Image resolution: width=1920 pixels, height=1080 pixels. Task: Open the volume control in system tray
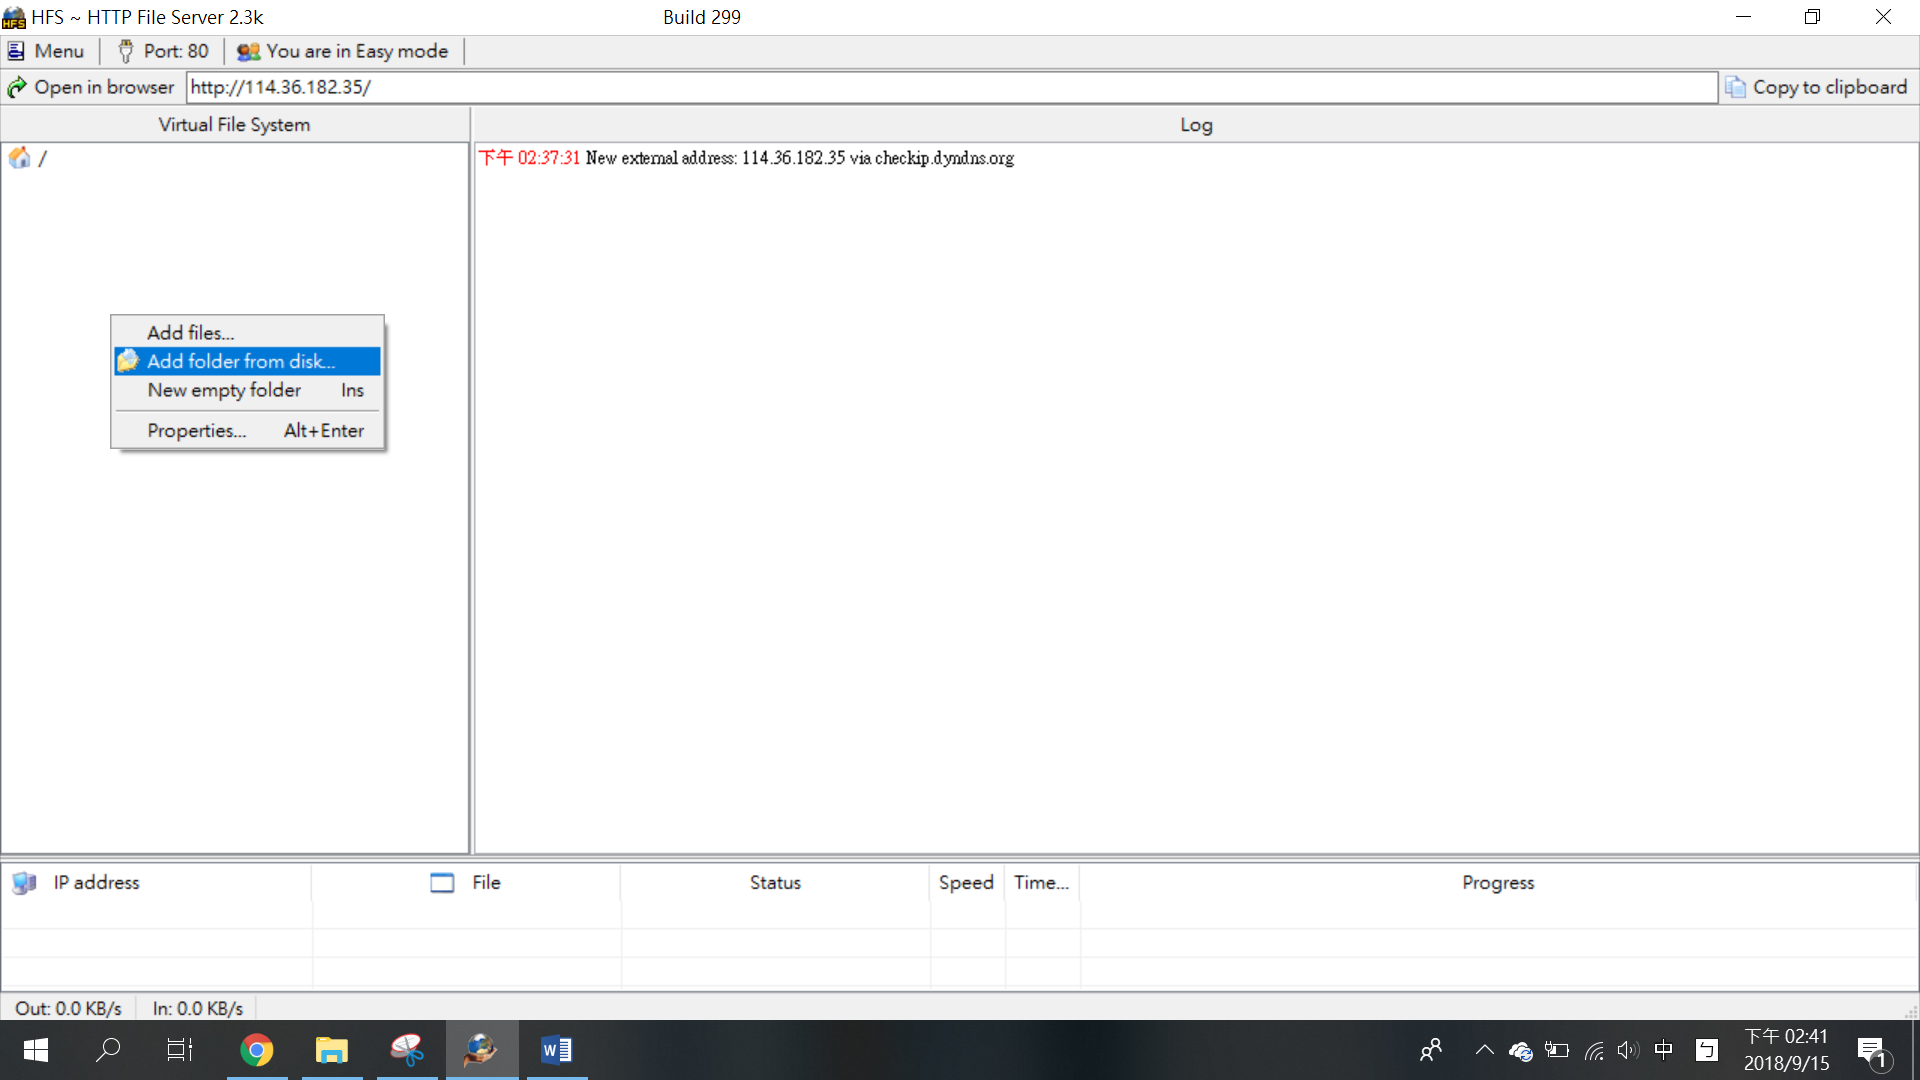coord(1628,1050)
